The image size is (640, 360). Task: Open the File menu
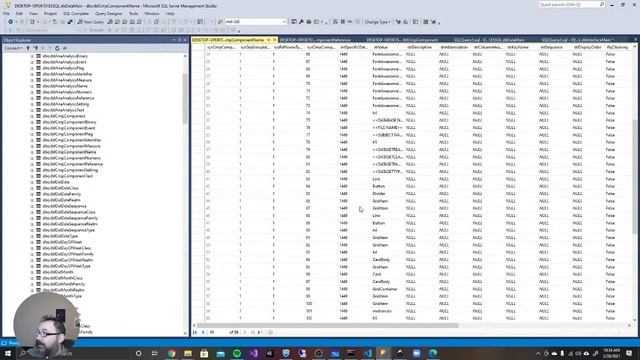click(x=7, y=13)
